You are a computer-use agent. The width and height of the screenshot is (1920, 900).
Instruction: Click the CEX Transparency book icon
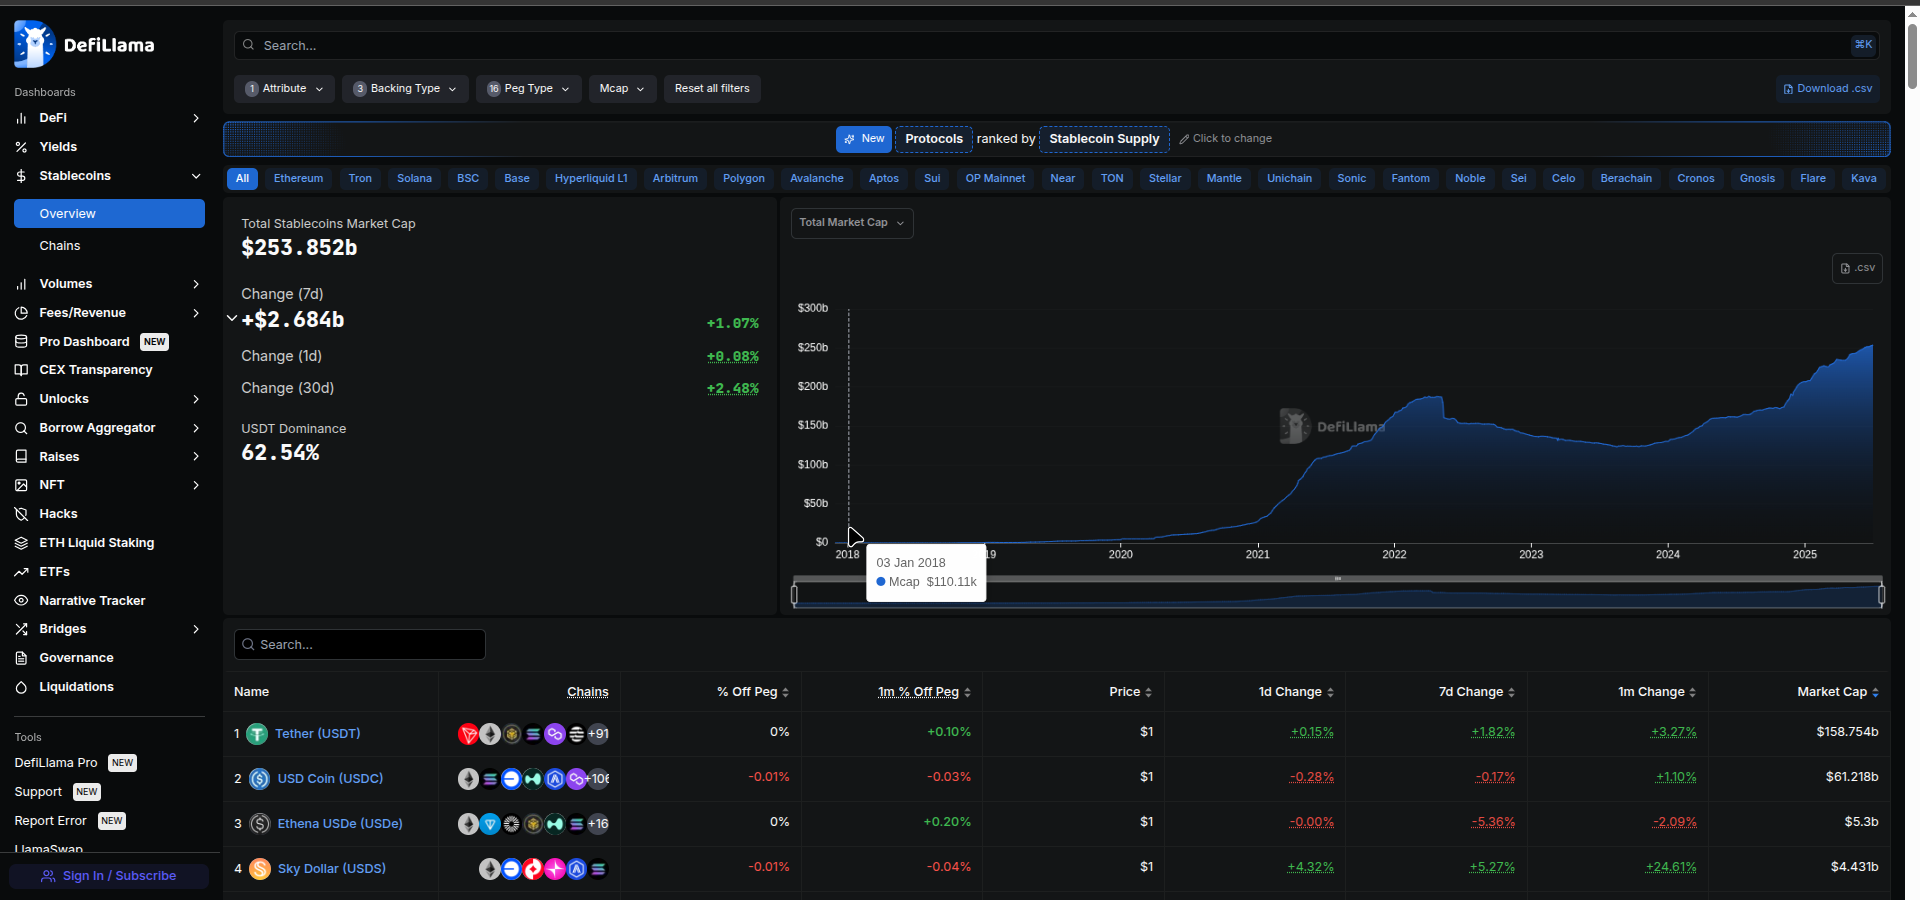click(x=21, y=370)
